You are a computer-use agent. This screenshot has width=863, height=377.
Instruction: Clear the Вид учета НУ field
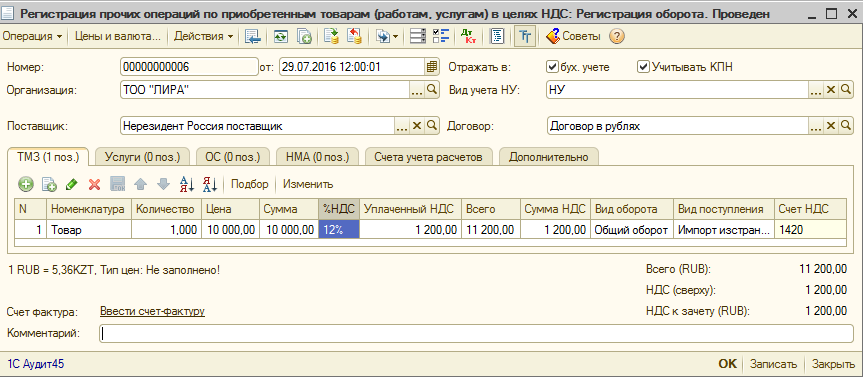pyautogui.click(x=831, y=90)
